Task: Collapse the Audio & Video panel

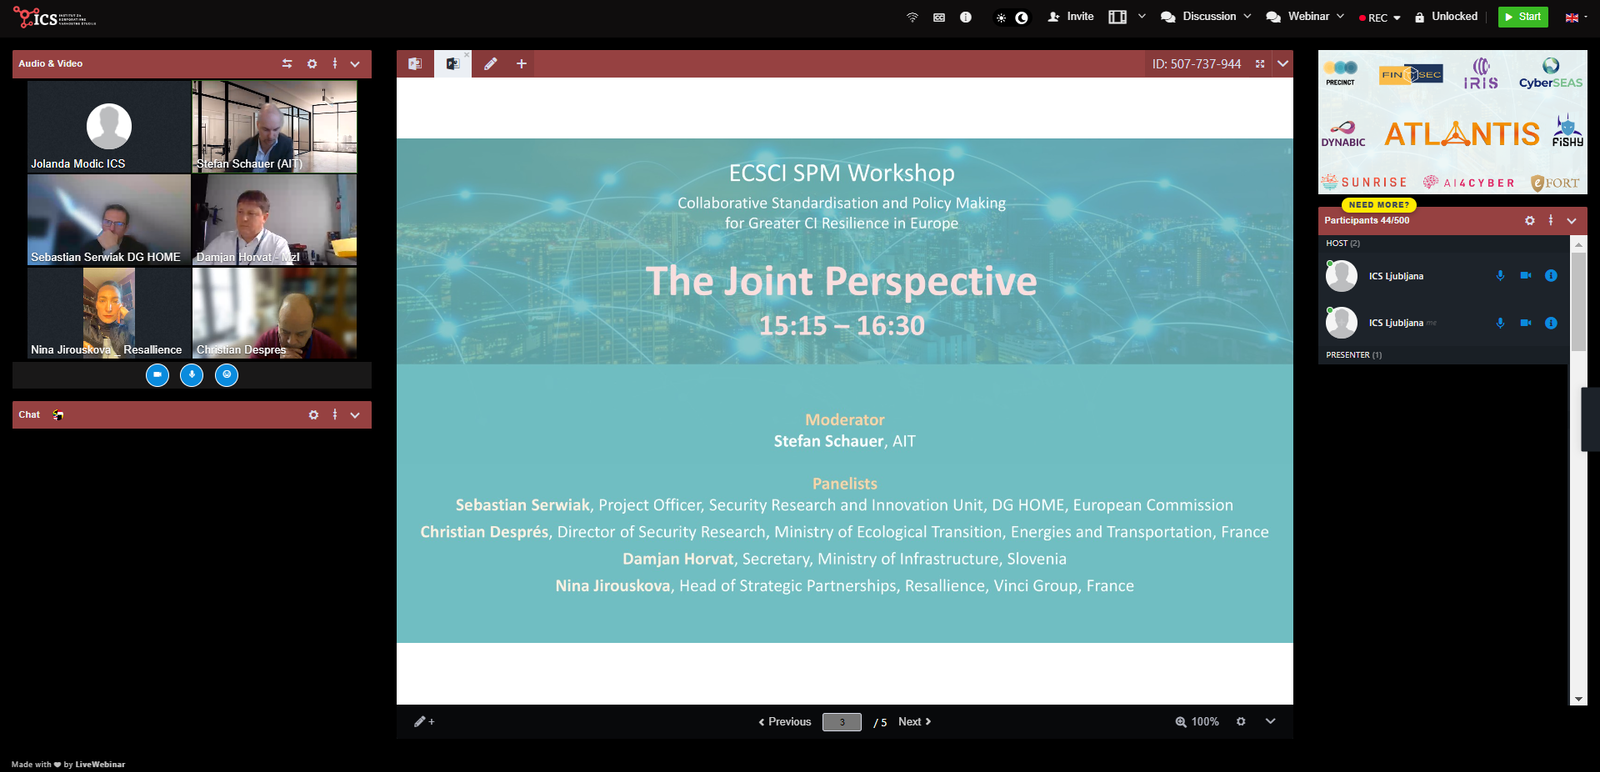Action: tap(355, 64)
